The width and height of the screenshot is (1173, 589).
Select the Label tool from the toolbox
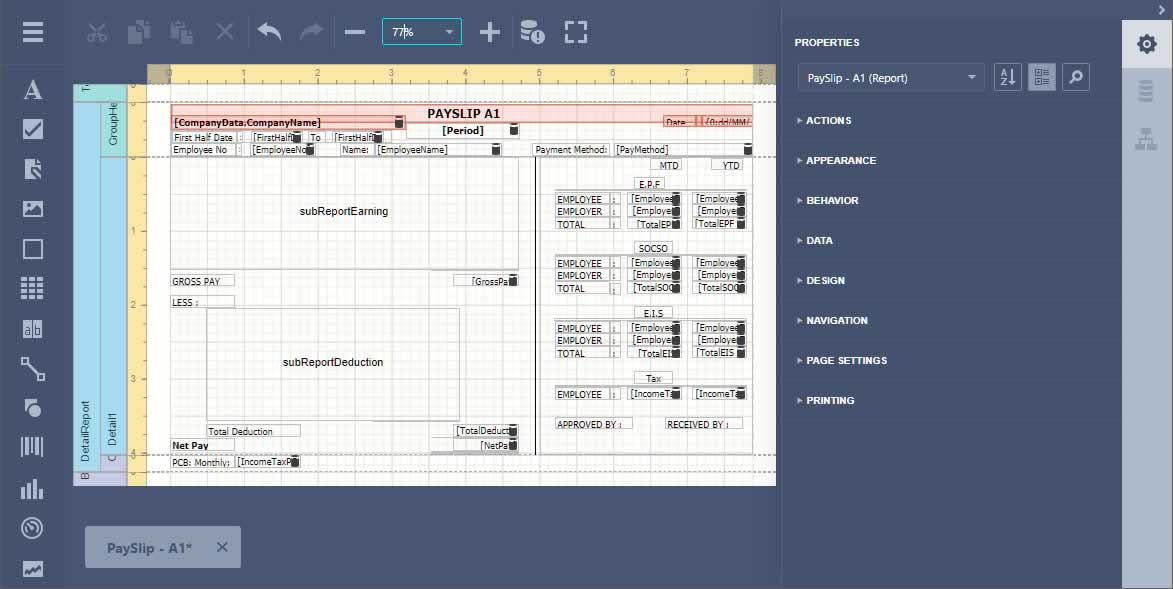33,89
